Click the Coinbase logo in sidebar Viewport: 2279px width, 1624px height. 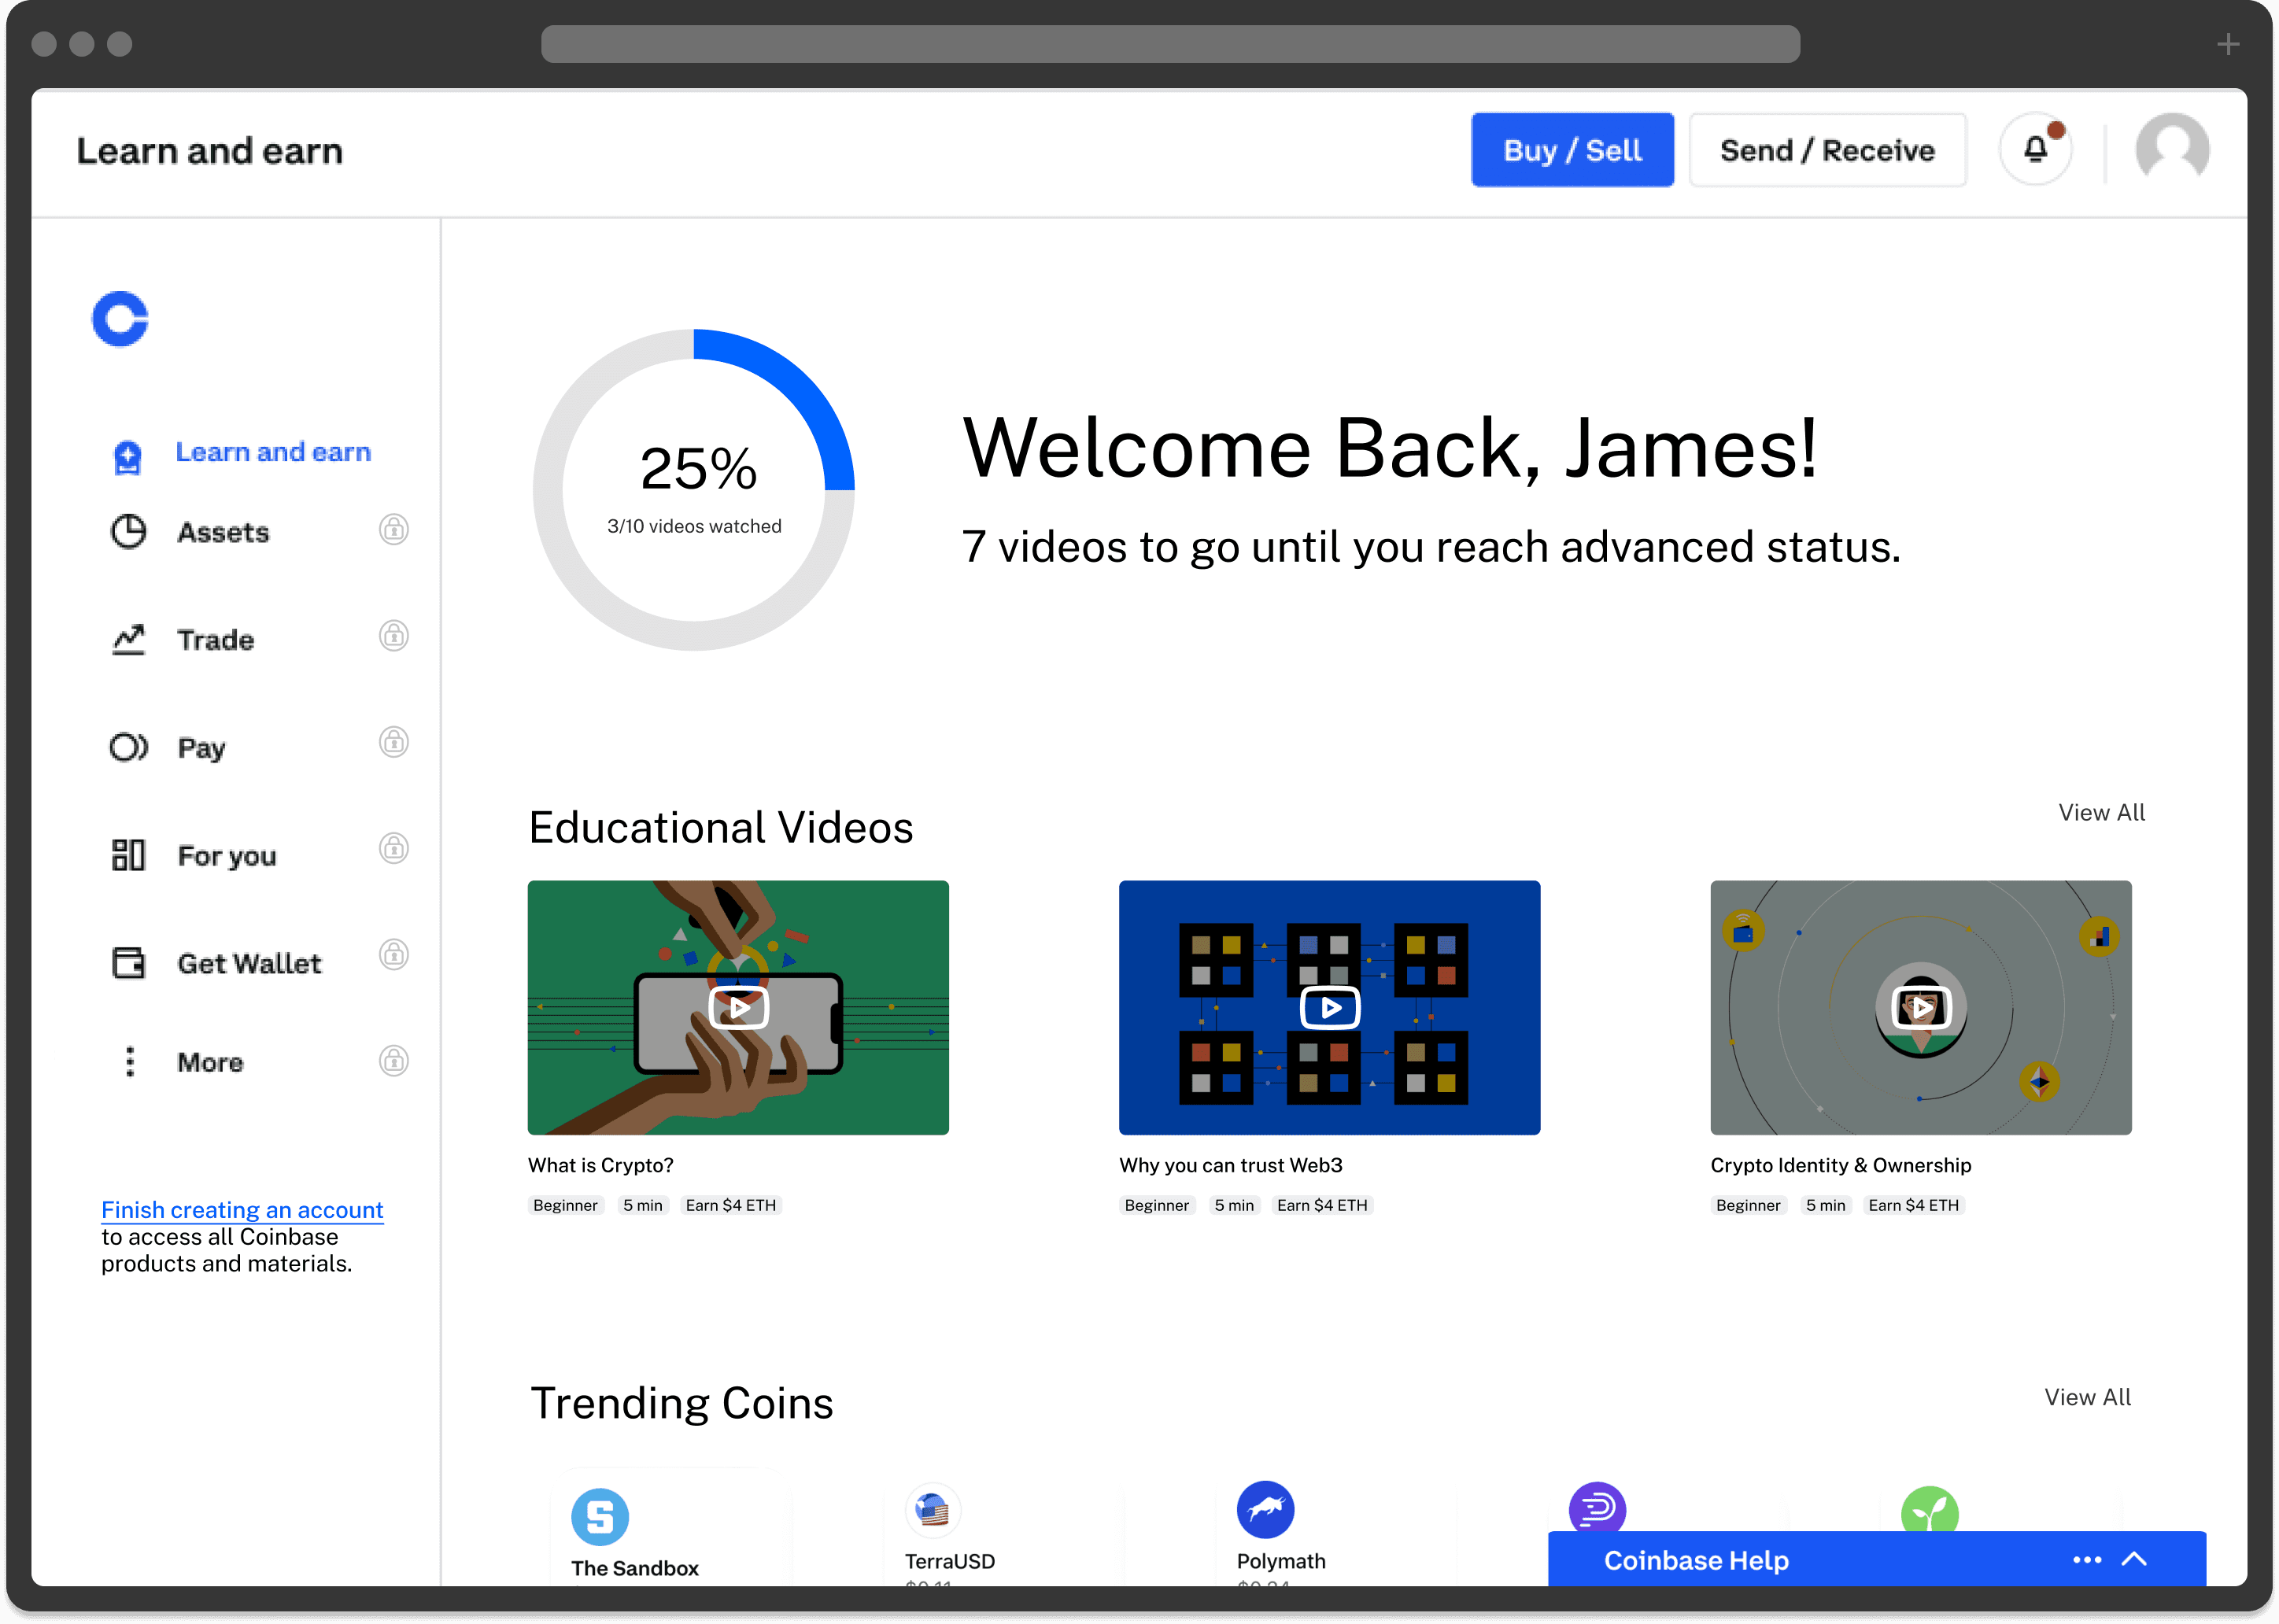click(x=120, y=319)
